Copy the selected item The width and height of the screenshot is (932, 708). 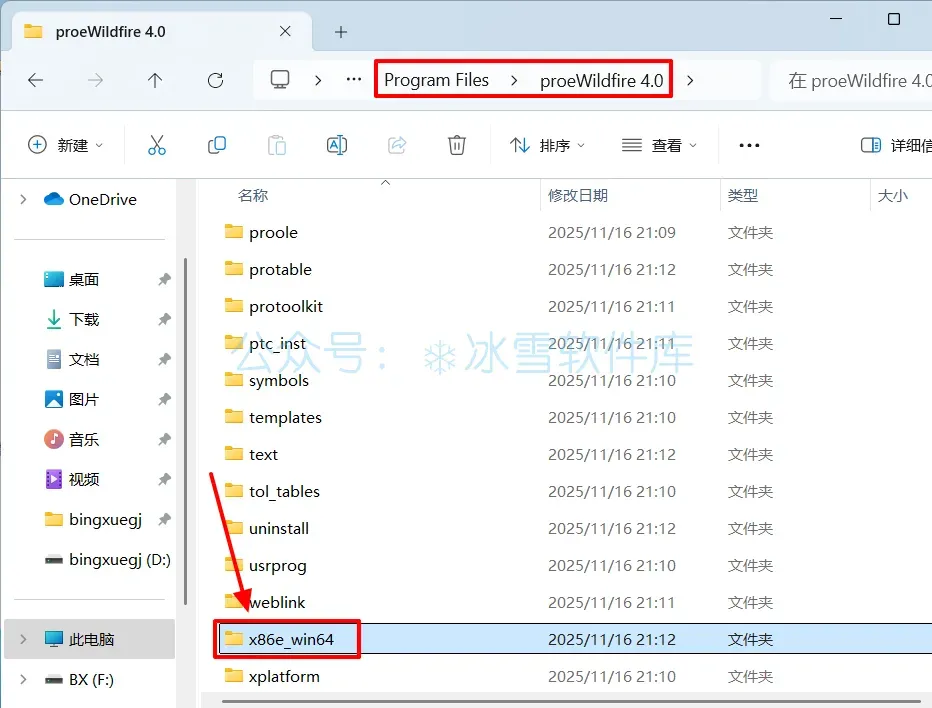217,145
